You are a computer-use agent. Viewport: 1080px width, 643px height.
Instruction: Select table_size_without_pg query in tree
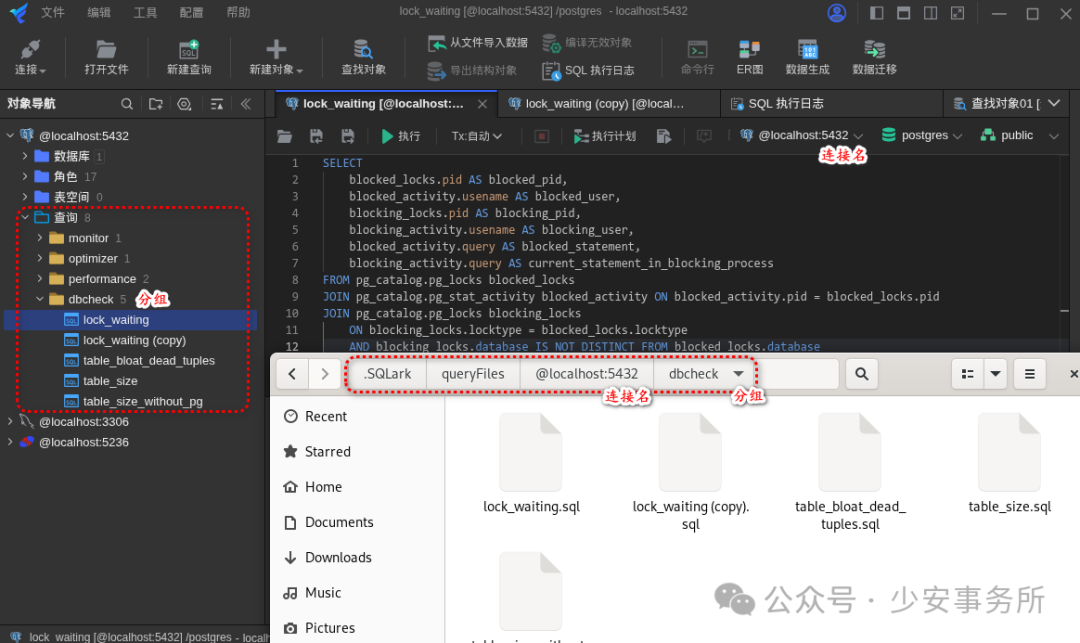click(143, 401)
